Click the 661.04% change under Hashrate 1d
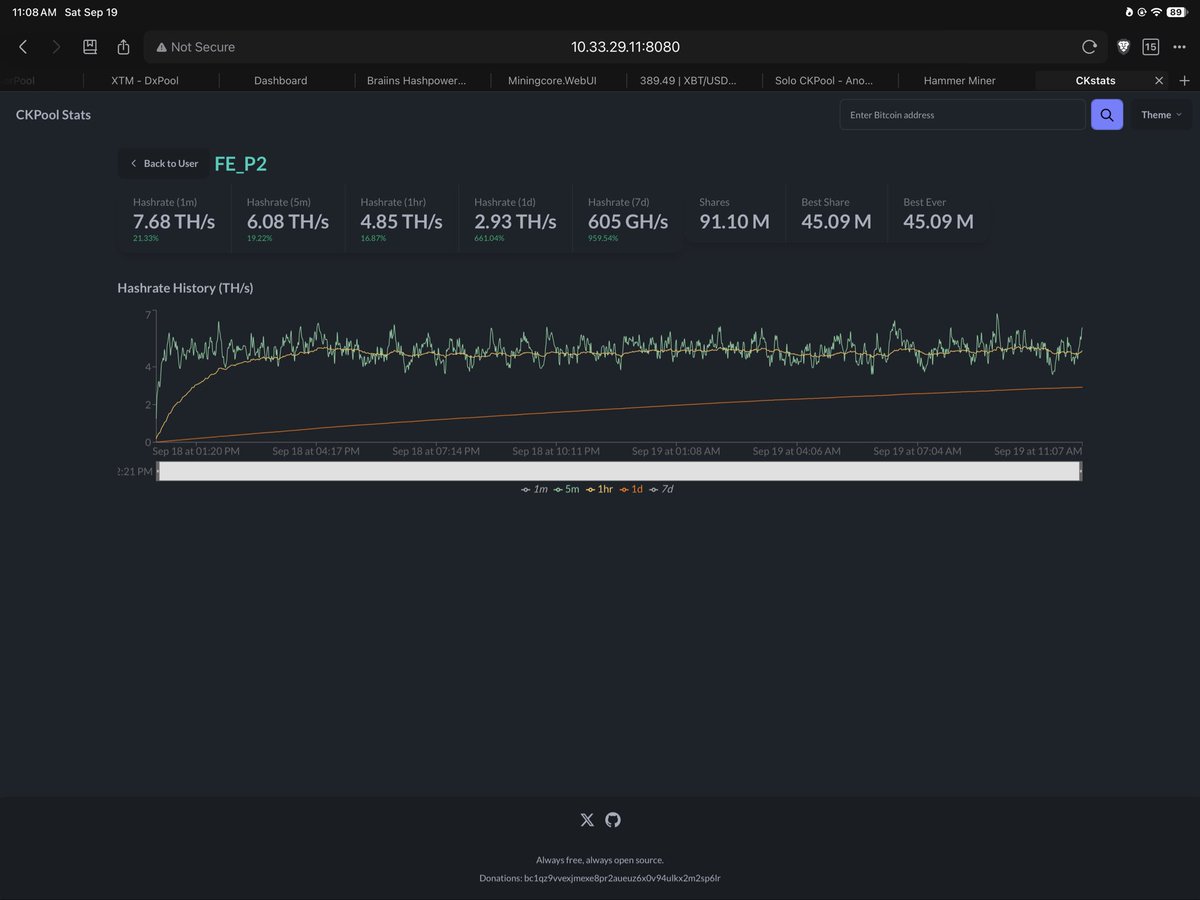Viewport: 1200px width, 900px height. tap(489, 239)
